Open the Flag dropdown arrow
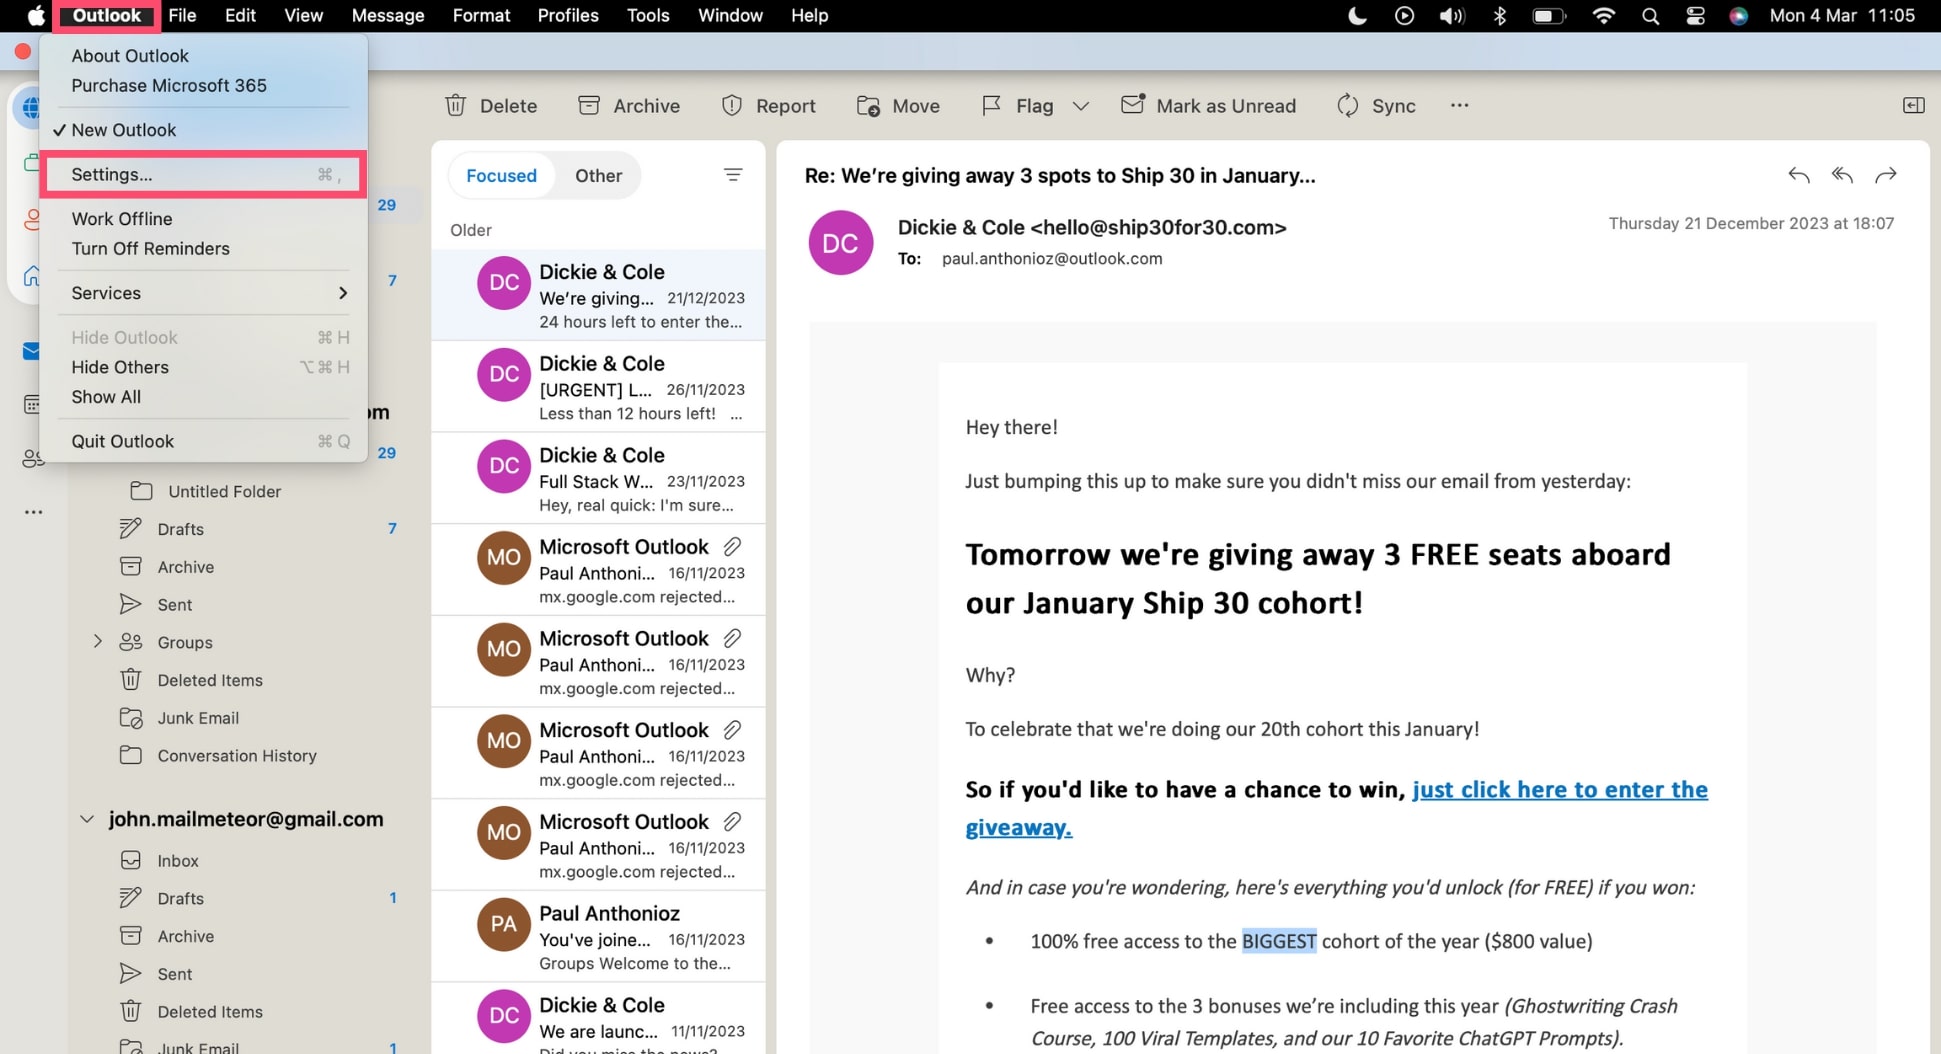 point(1080,106)
